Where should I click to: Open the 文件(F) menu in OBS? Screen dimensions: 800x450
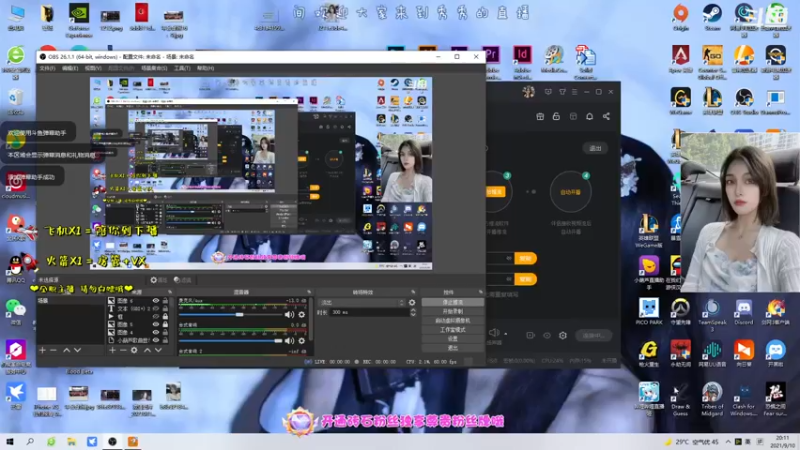[x=47, y=68]
